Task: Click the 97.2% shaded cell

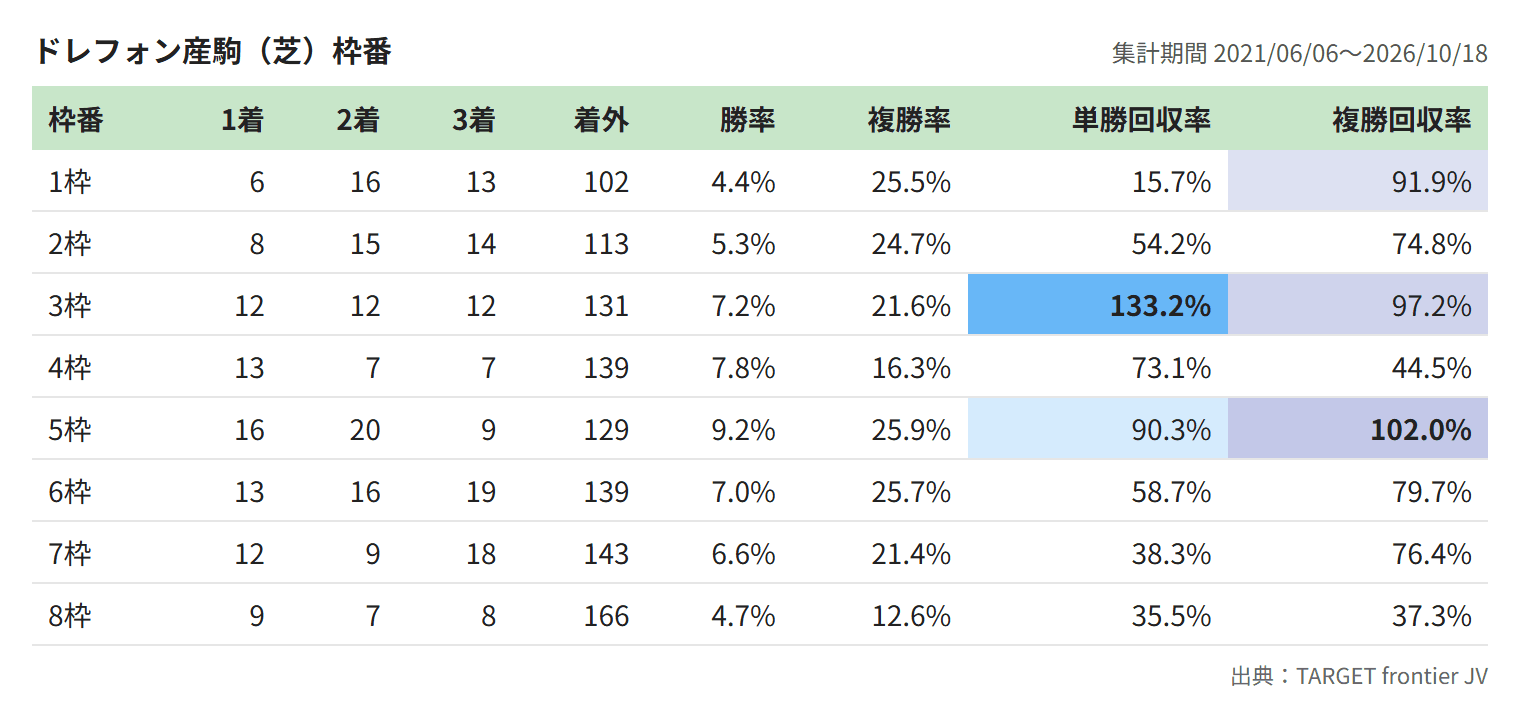Action: pos(1358,305)
